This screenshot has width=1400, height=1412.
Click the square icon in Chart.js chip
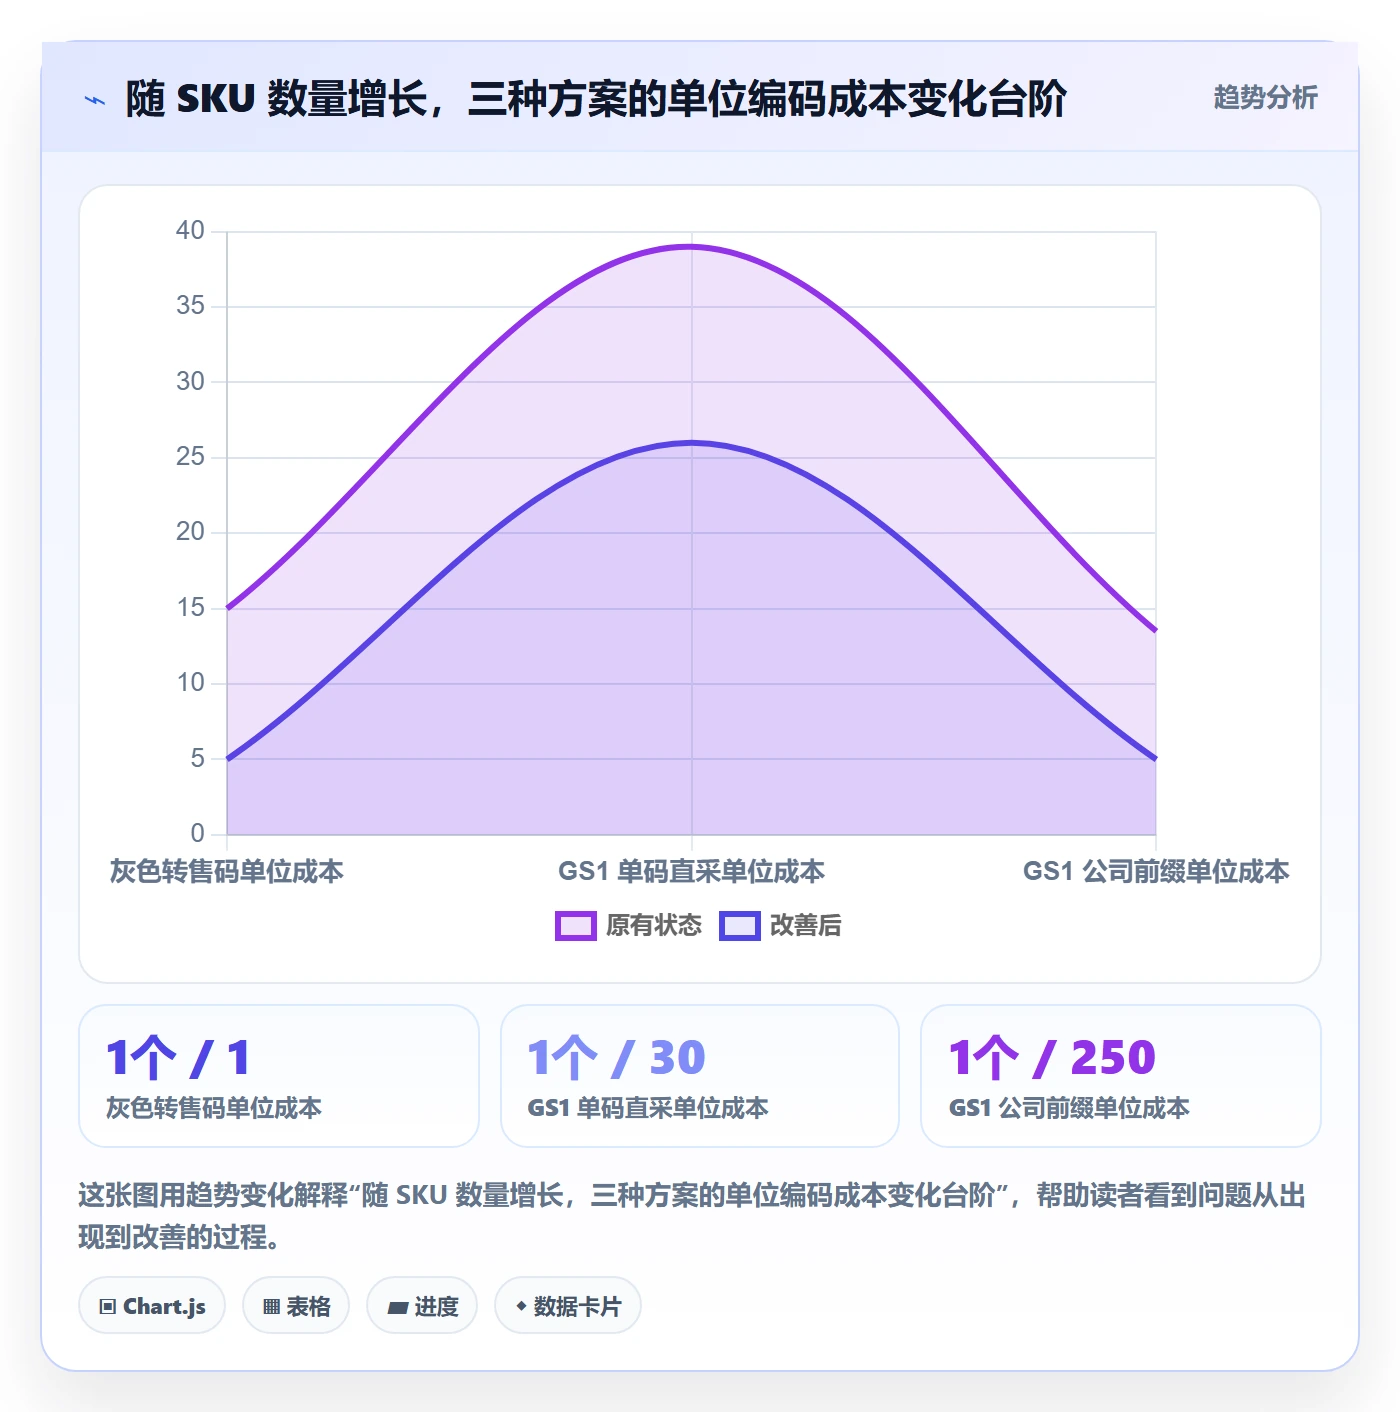point(108,1307)
